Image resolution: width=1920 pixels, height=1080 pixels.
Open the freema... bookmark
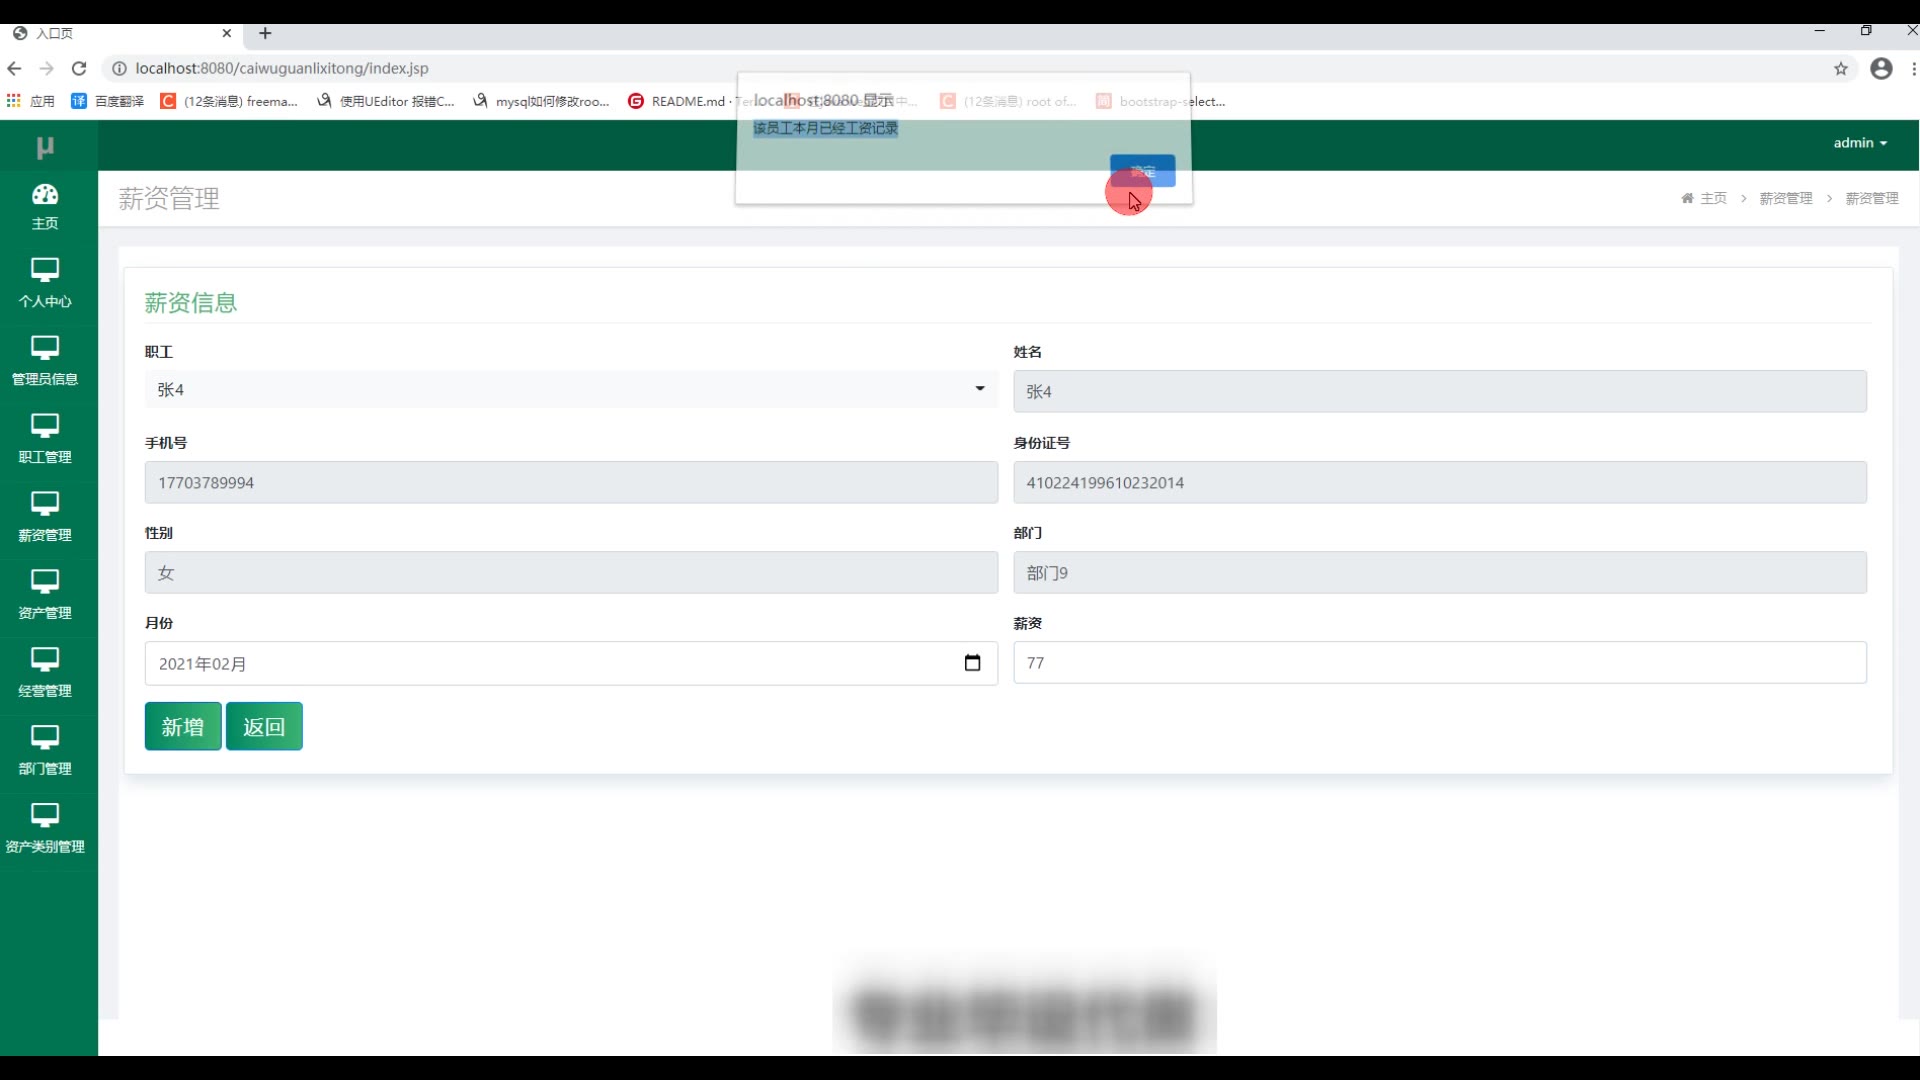230,101
